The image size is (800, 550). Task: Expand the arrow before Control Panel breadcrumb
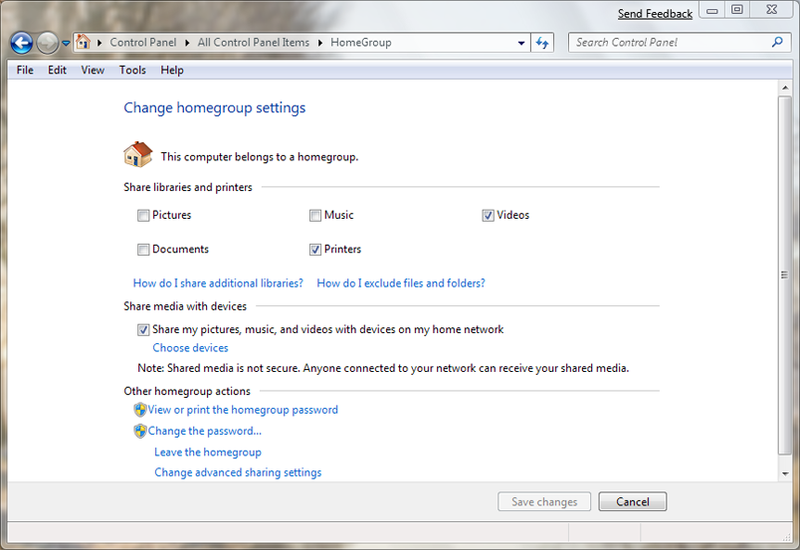[99, 42]
